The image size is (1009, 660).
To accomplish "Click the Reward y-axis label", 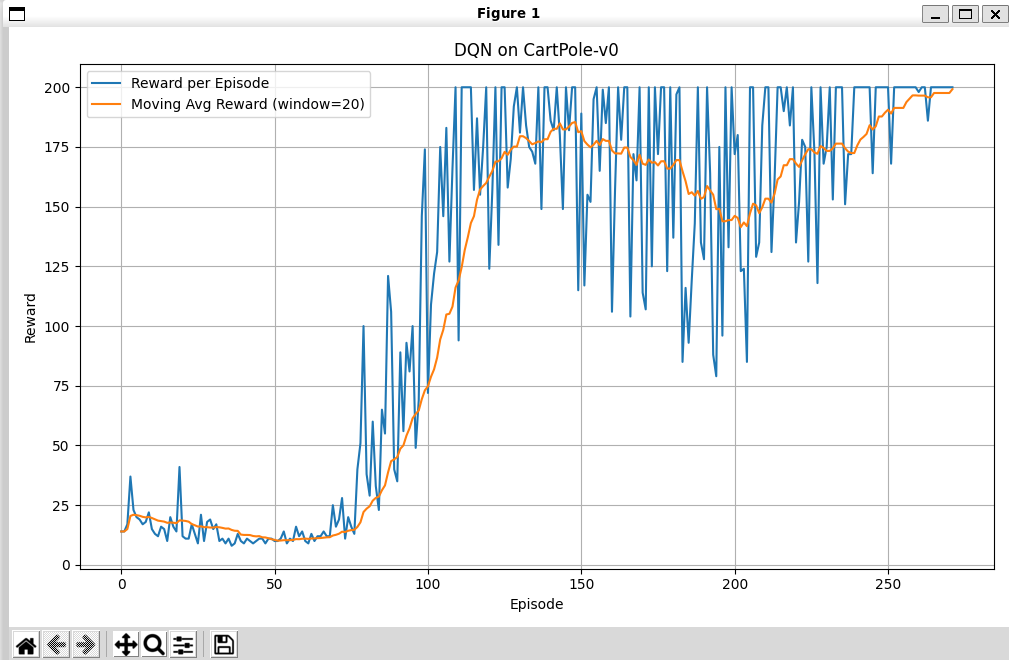I will [30, 318].
